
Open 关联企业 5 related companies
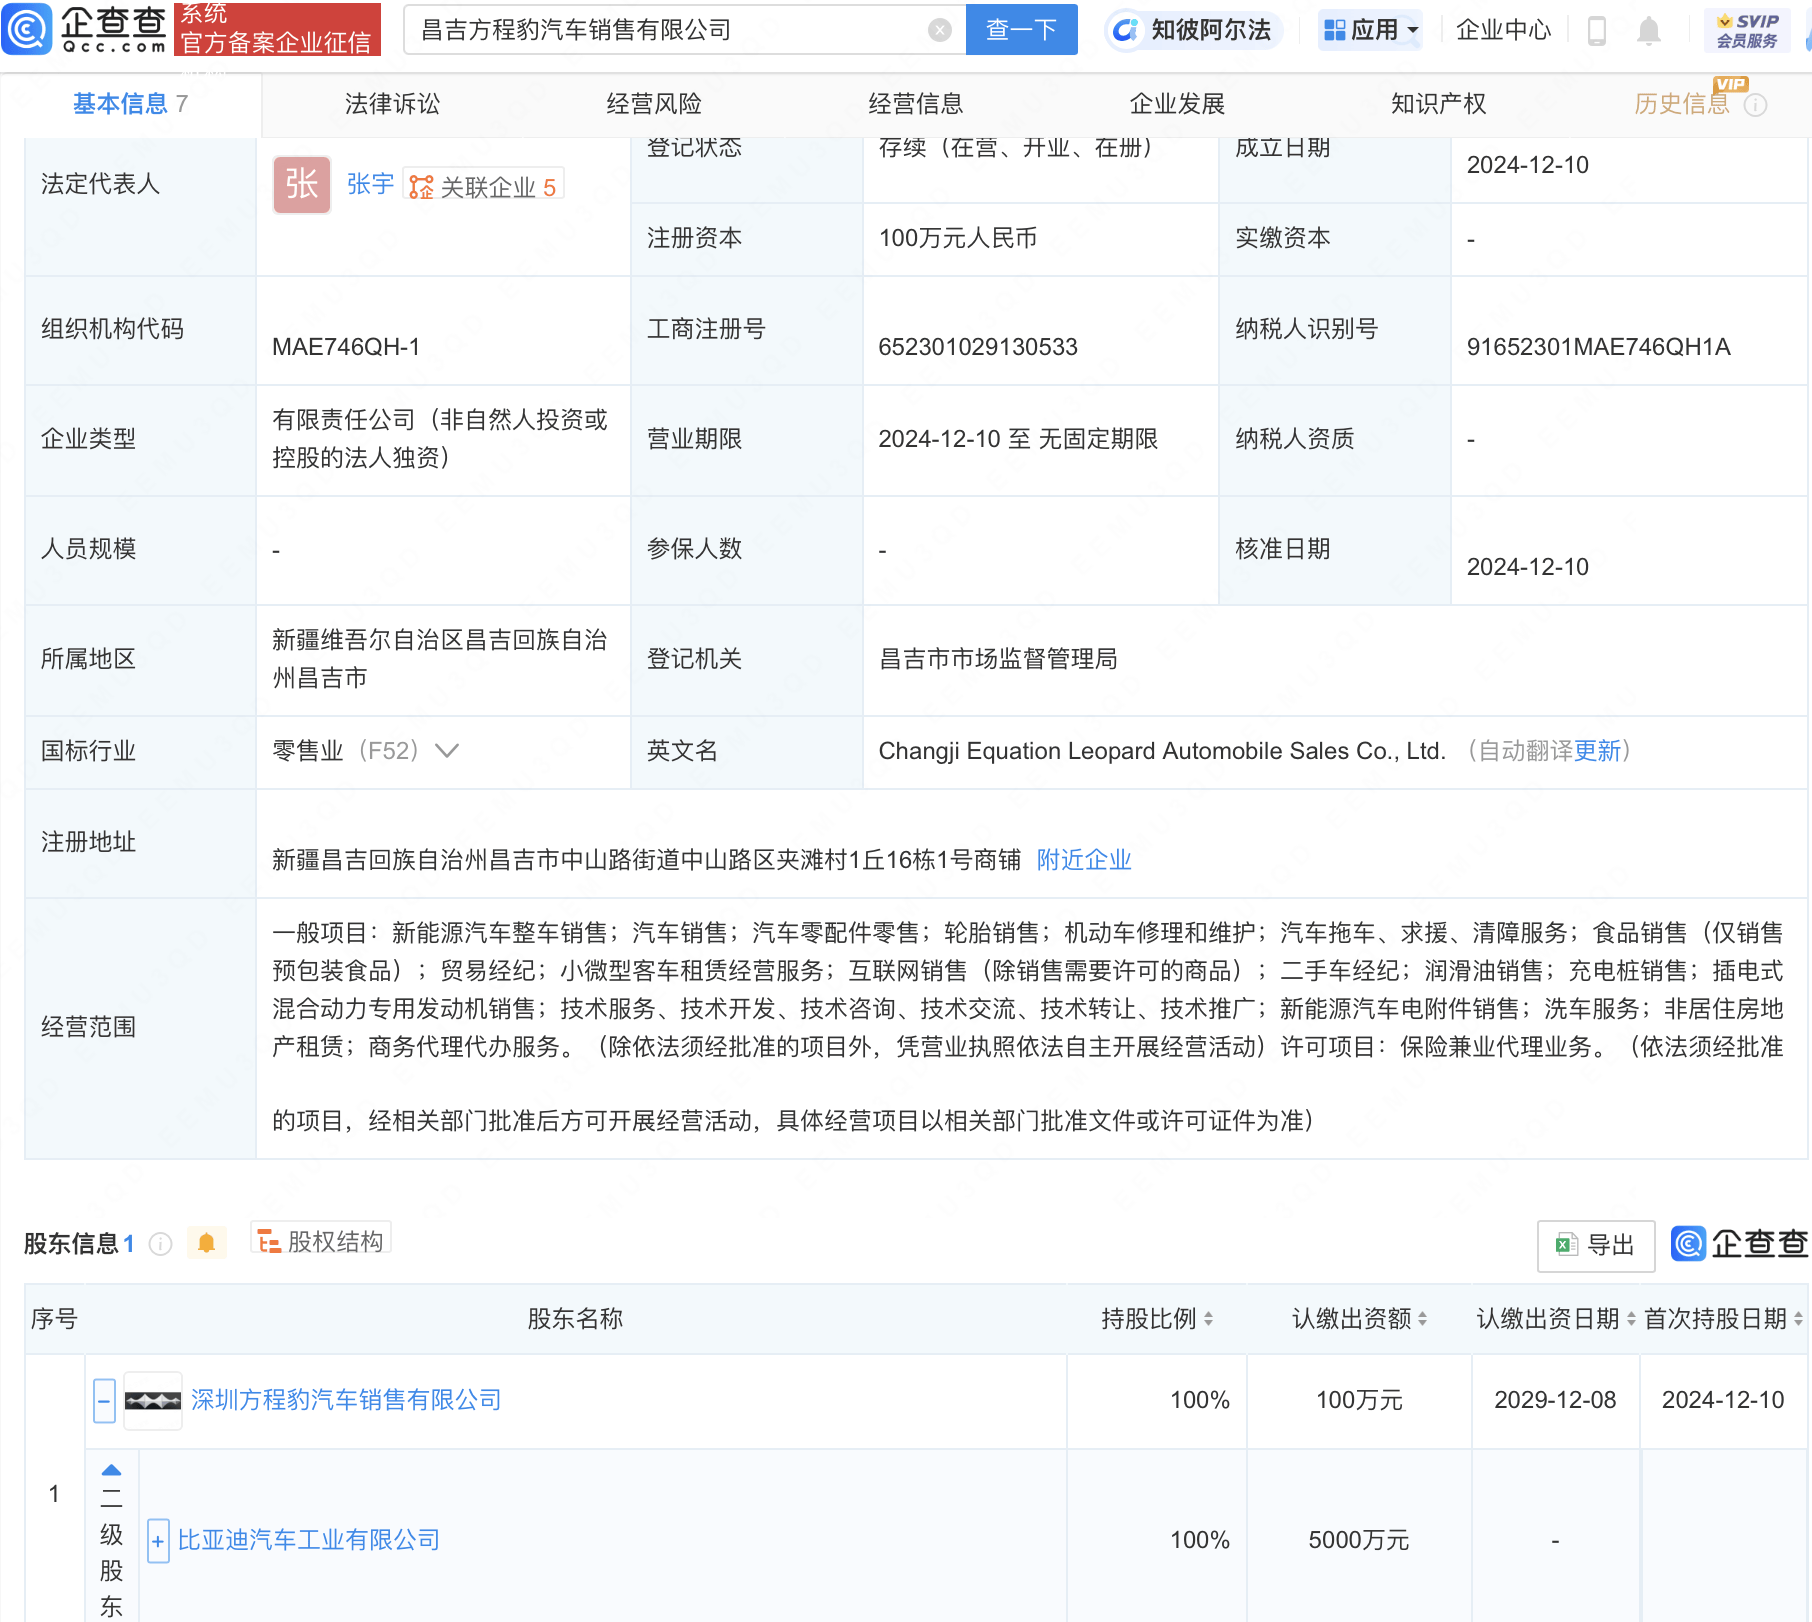pyautogui.click(x=484, y=186)
